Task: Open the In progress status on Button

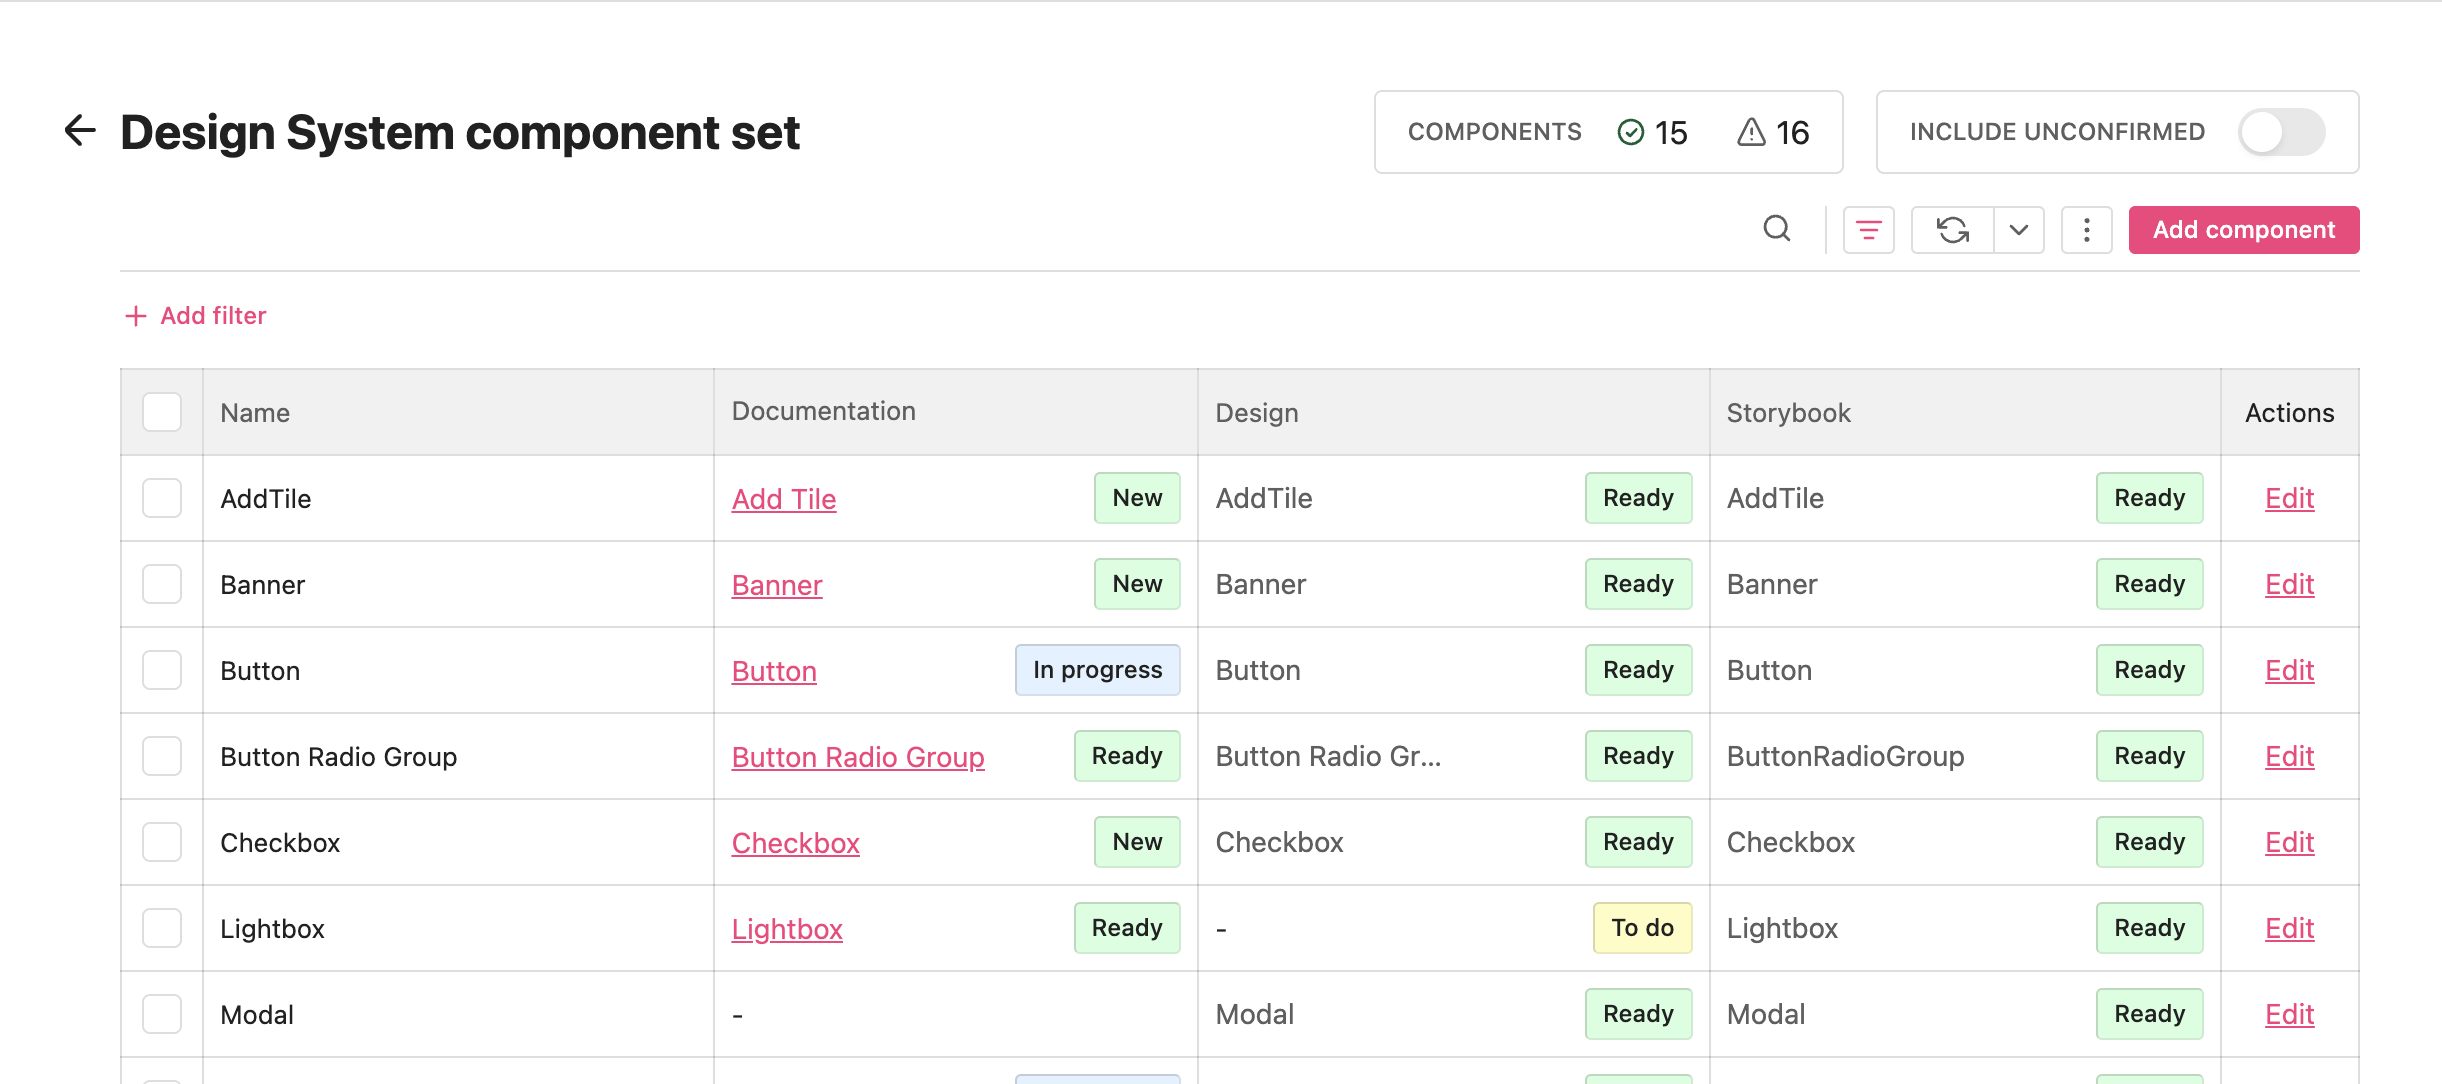Action: click(x=1097, y=670)
